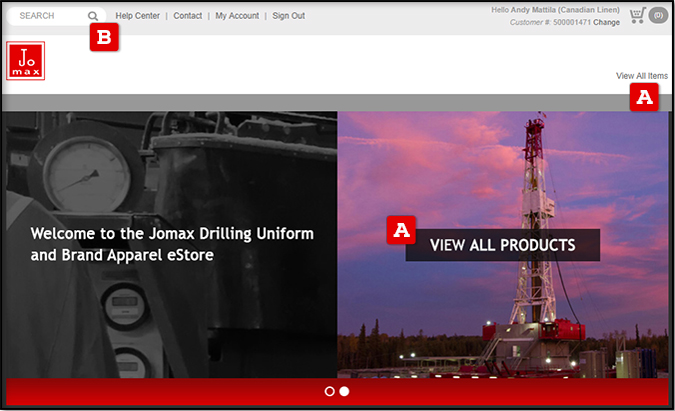675x411 pixels.
Task: Click the Jomax logo
Action: (x=24, y=61)
